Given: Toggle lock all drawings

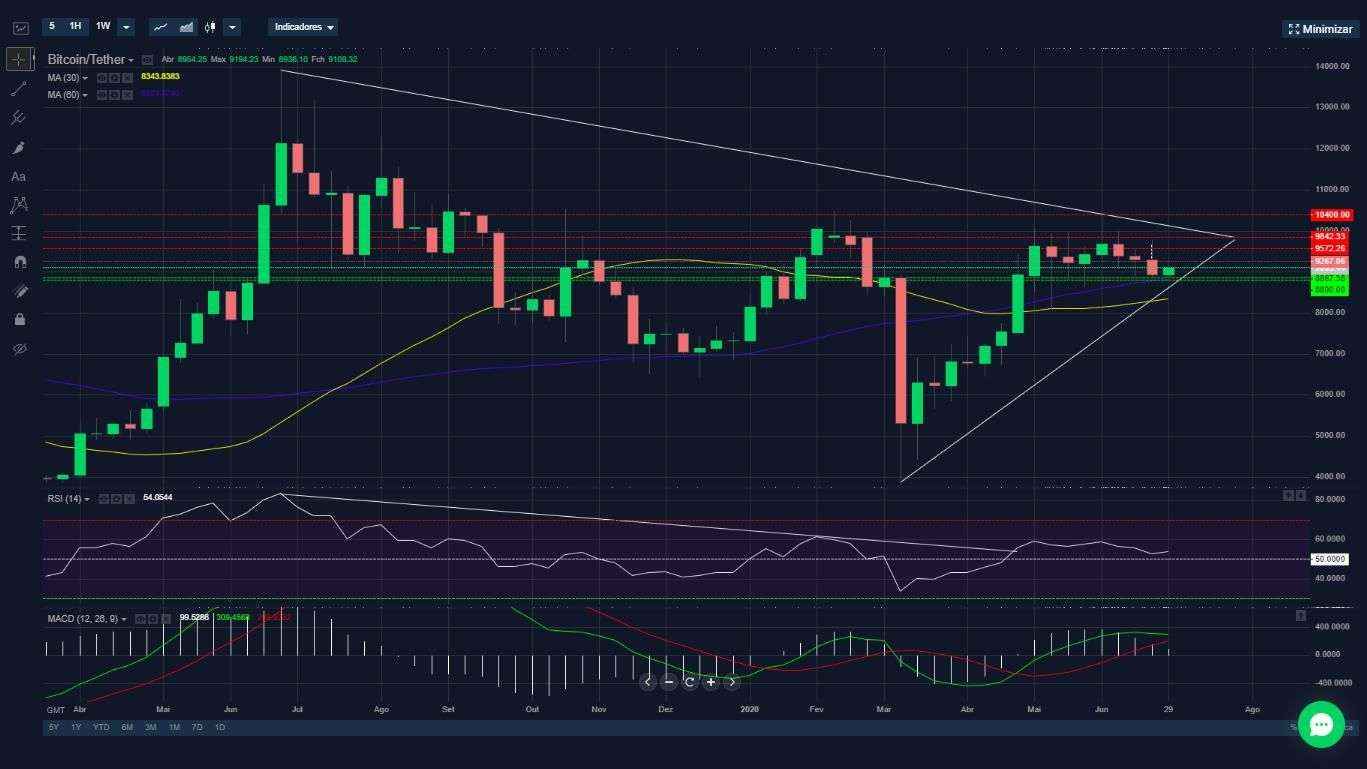Looking at the screenshot, I should pyautogui.click(x=18, y=320).
